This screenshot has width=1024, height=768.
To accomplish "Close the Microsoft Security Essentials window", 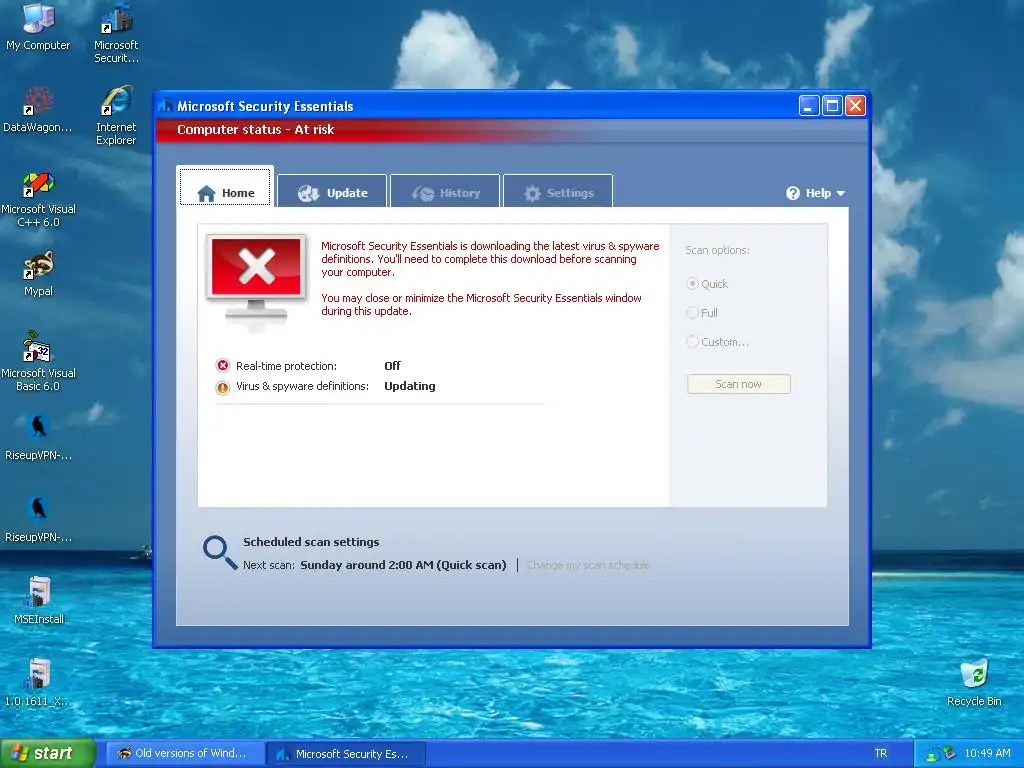I will (x=856, y=106).
